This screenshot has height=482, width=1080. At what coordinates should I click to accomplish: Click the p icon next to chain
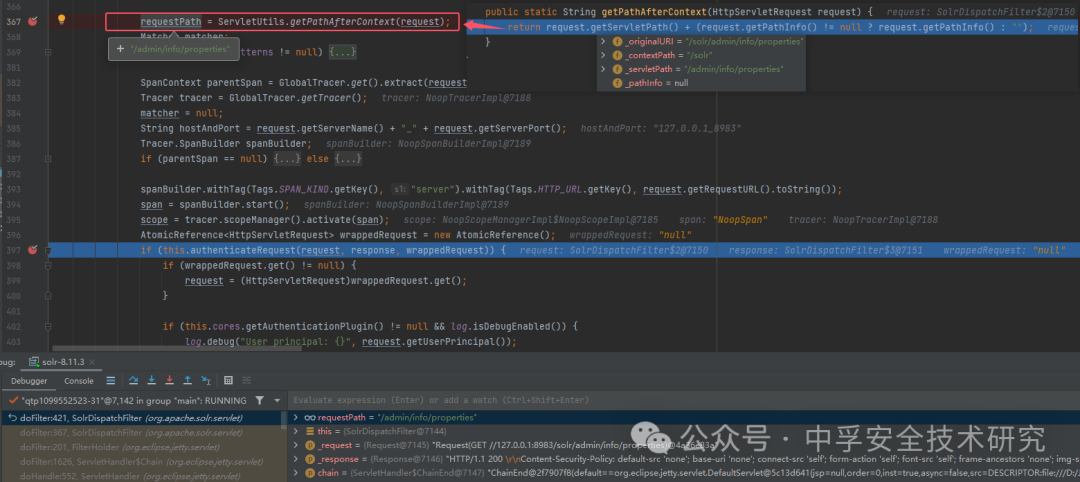(310, 473)
